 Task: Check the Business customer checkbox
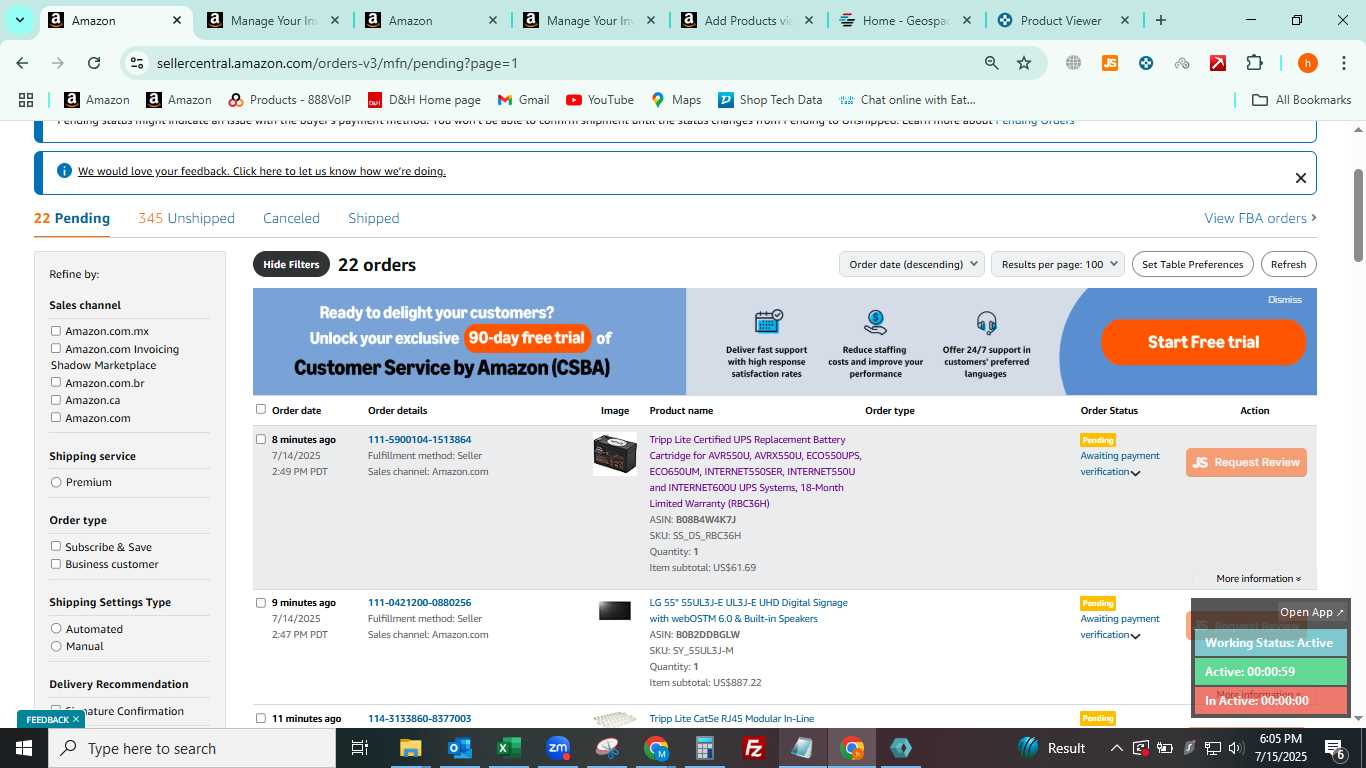tap(56, 564)
